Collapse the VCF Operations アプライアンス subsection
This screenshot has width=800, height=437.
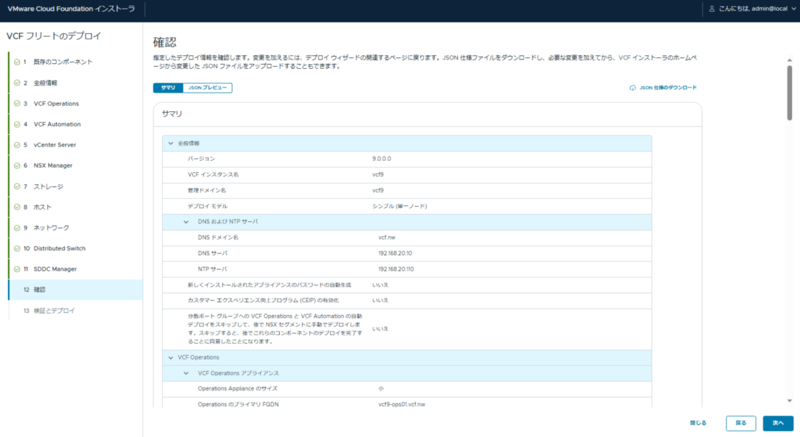(186, 373)
